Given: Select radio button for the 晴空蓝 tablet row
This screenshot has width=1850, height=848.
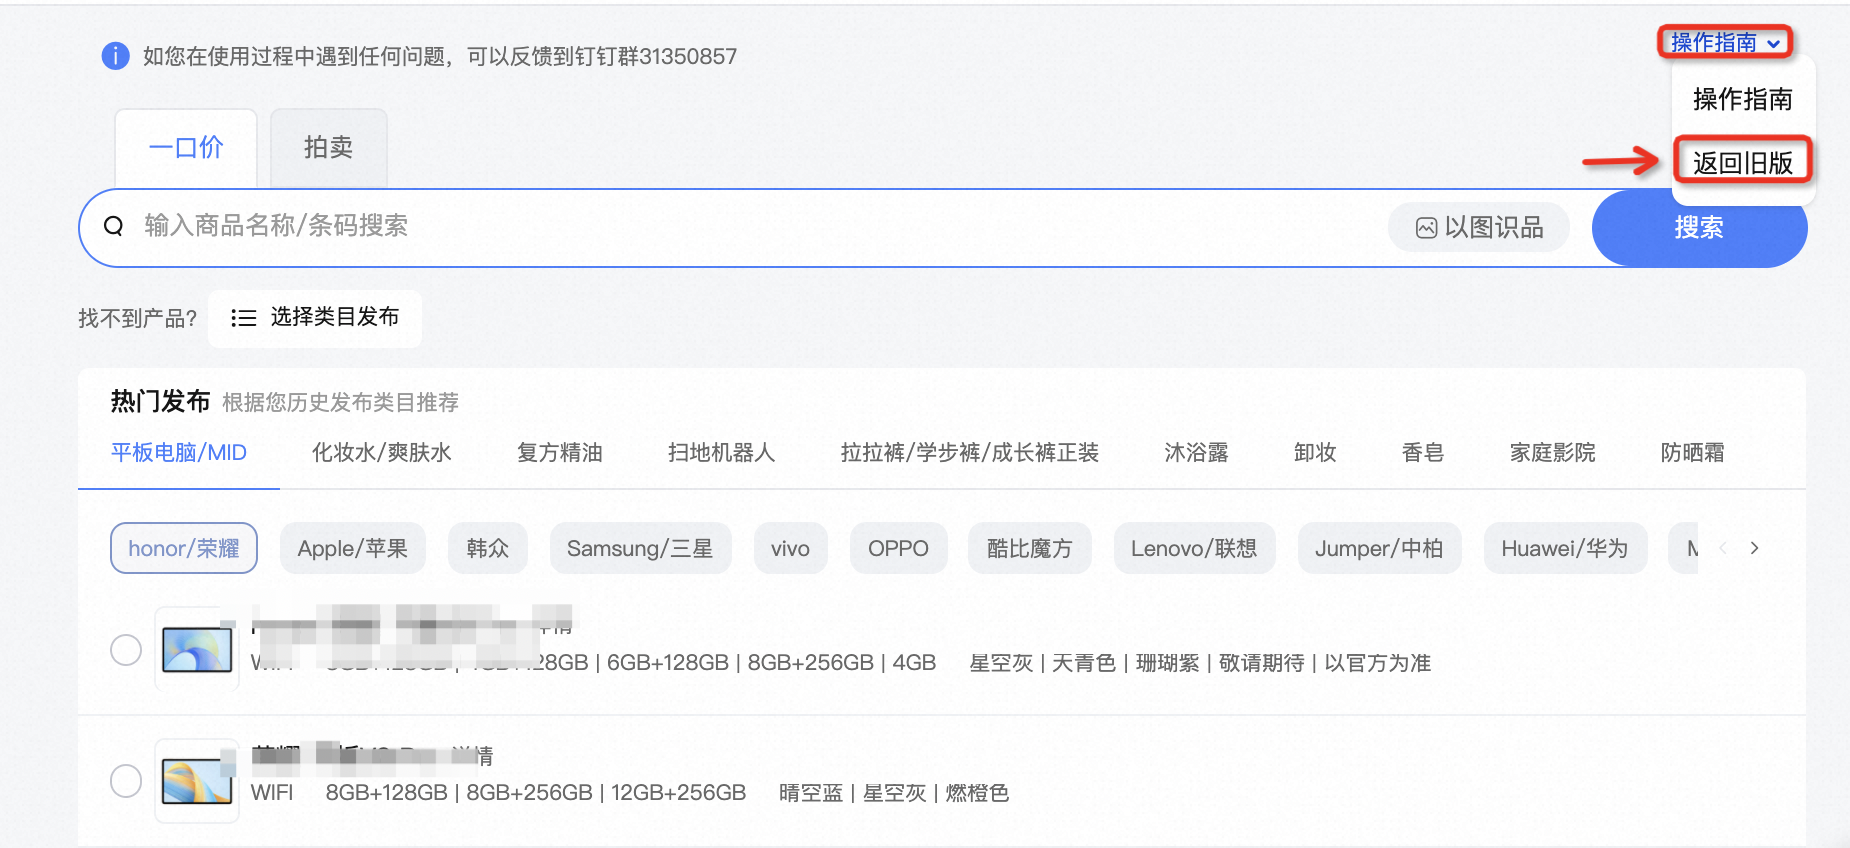Looking at the screenshot, I should (x=126, y=781).
